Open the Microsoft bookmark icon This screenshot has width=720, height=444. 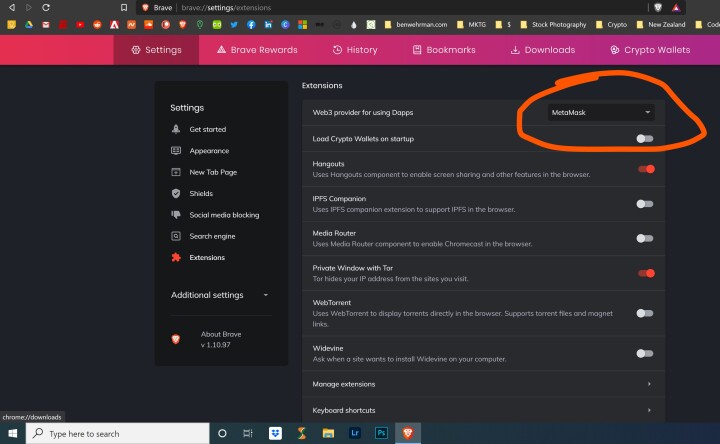(302, 24)
